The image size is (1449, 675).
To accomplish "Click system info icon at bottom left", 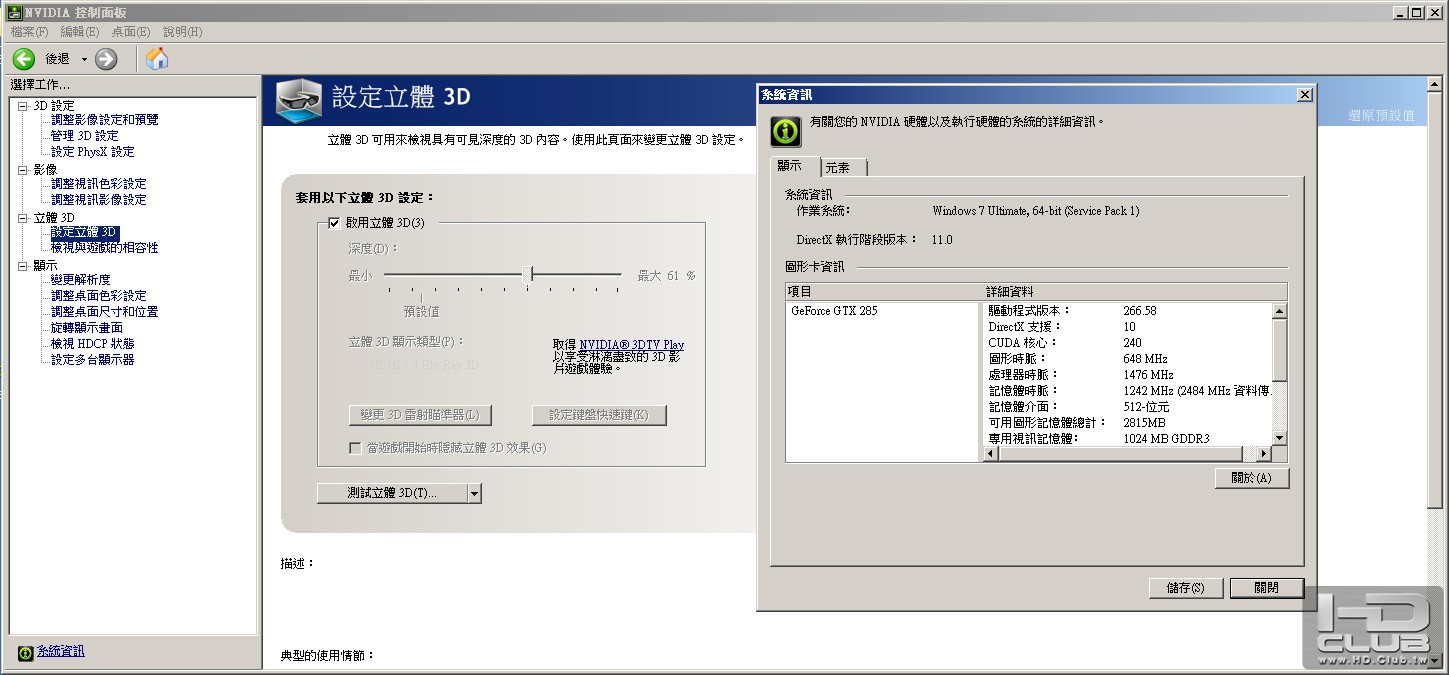I will pyautogui.click(x=25, y=652).
